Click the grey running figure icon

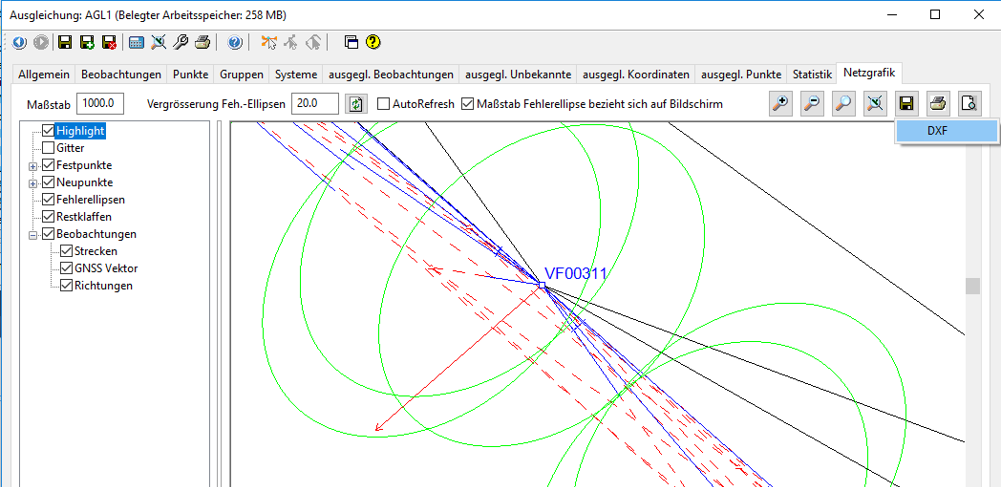291,43
